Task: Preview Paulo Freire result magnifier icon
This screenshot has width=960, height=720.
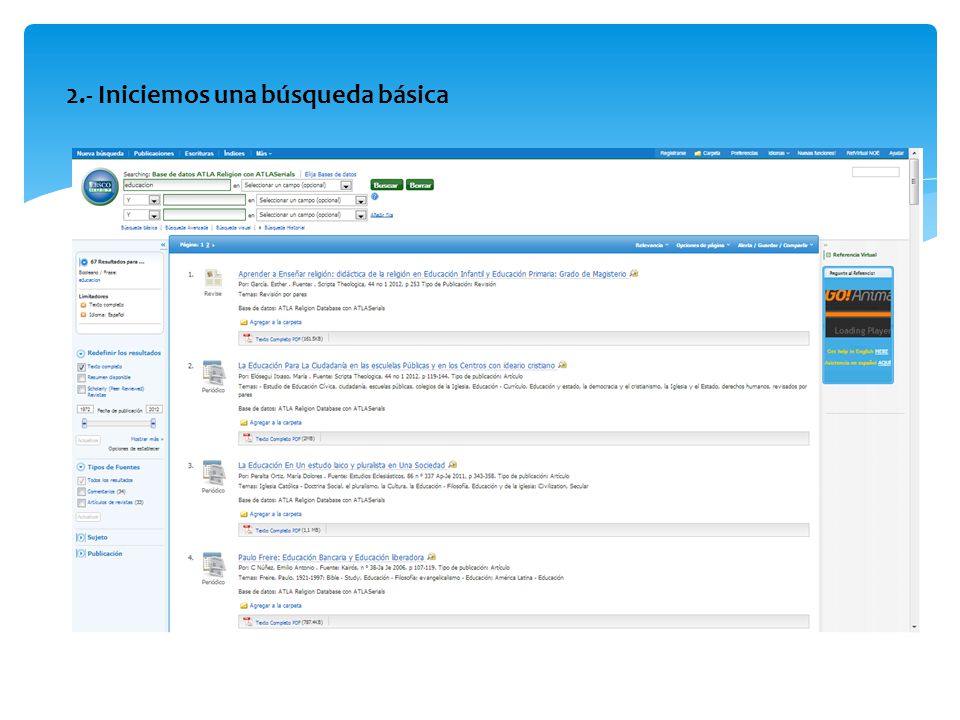Action: 431,557
